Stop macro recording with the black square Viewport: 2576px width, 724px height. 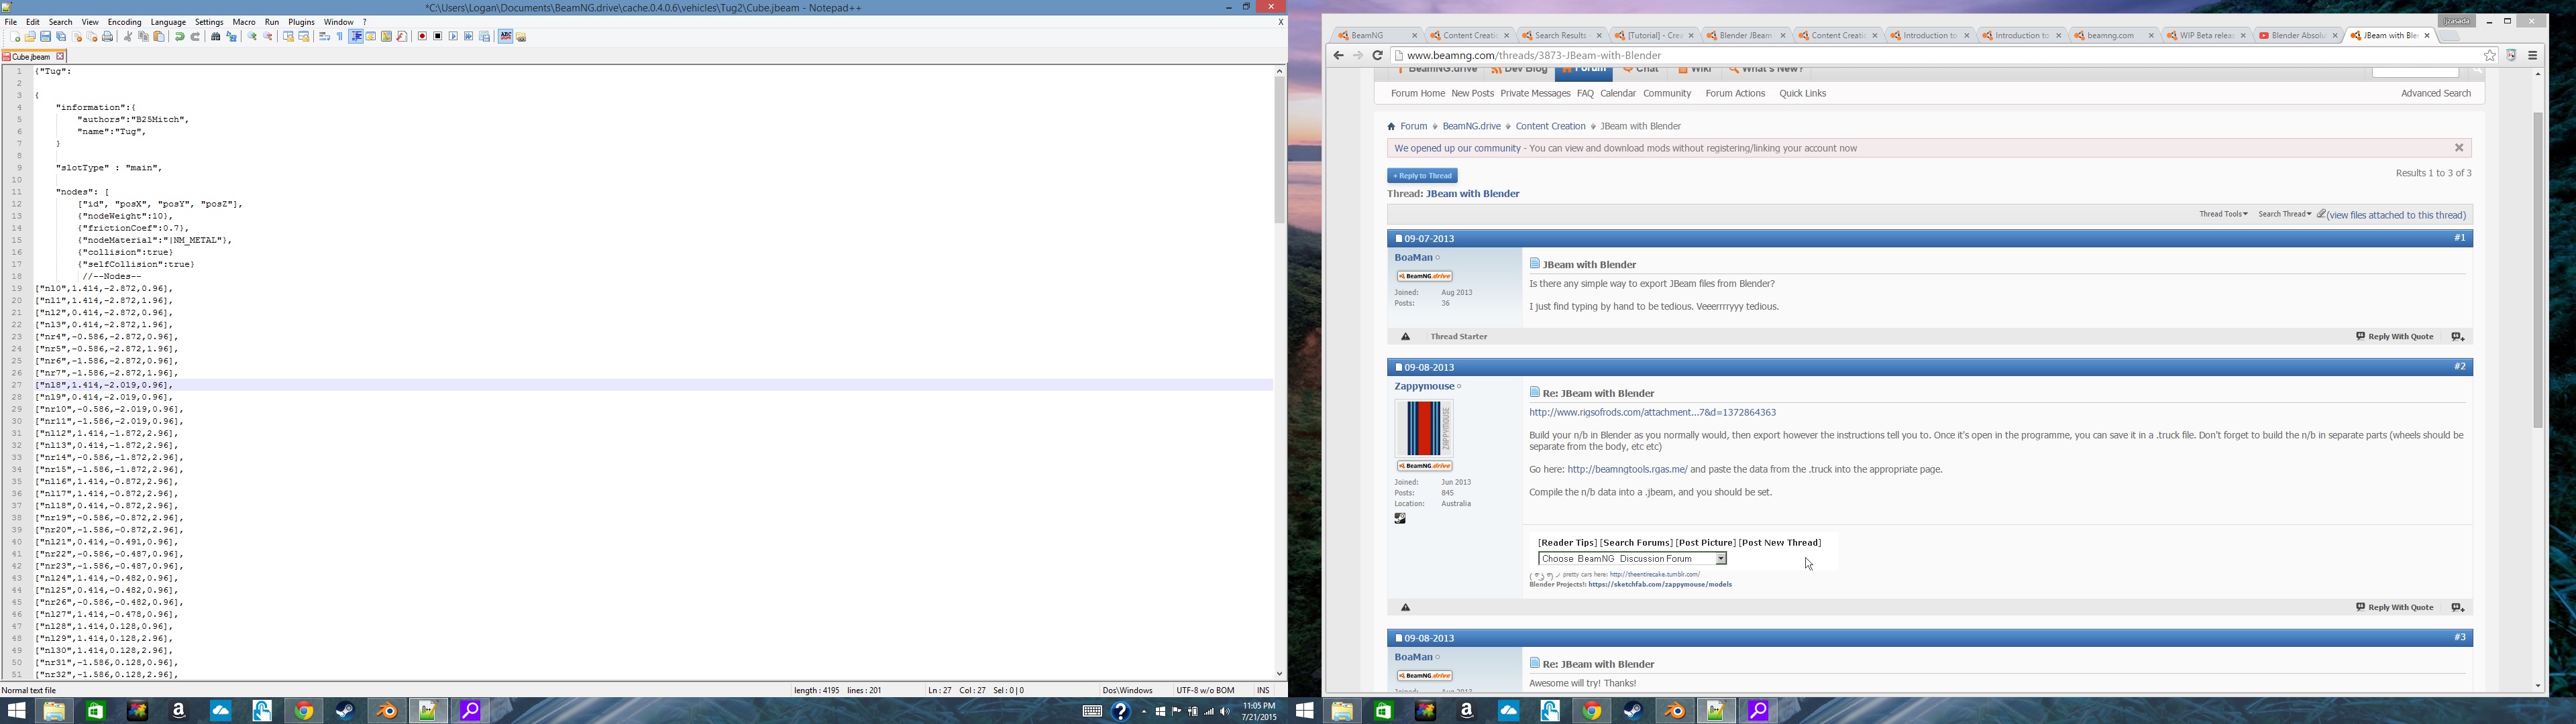coord(438,37)
